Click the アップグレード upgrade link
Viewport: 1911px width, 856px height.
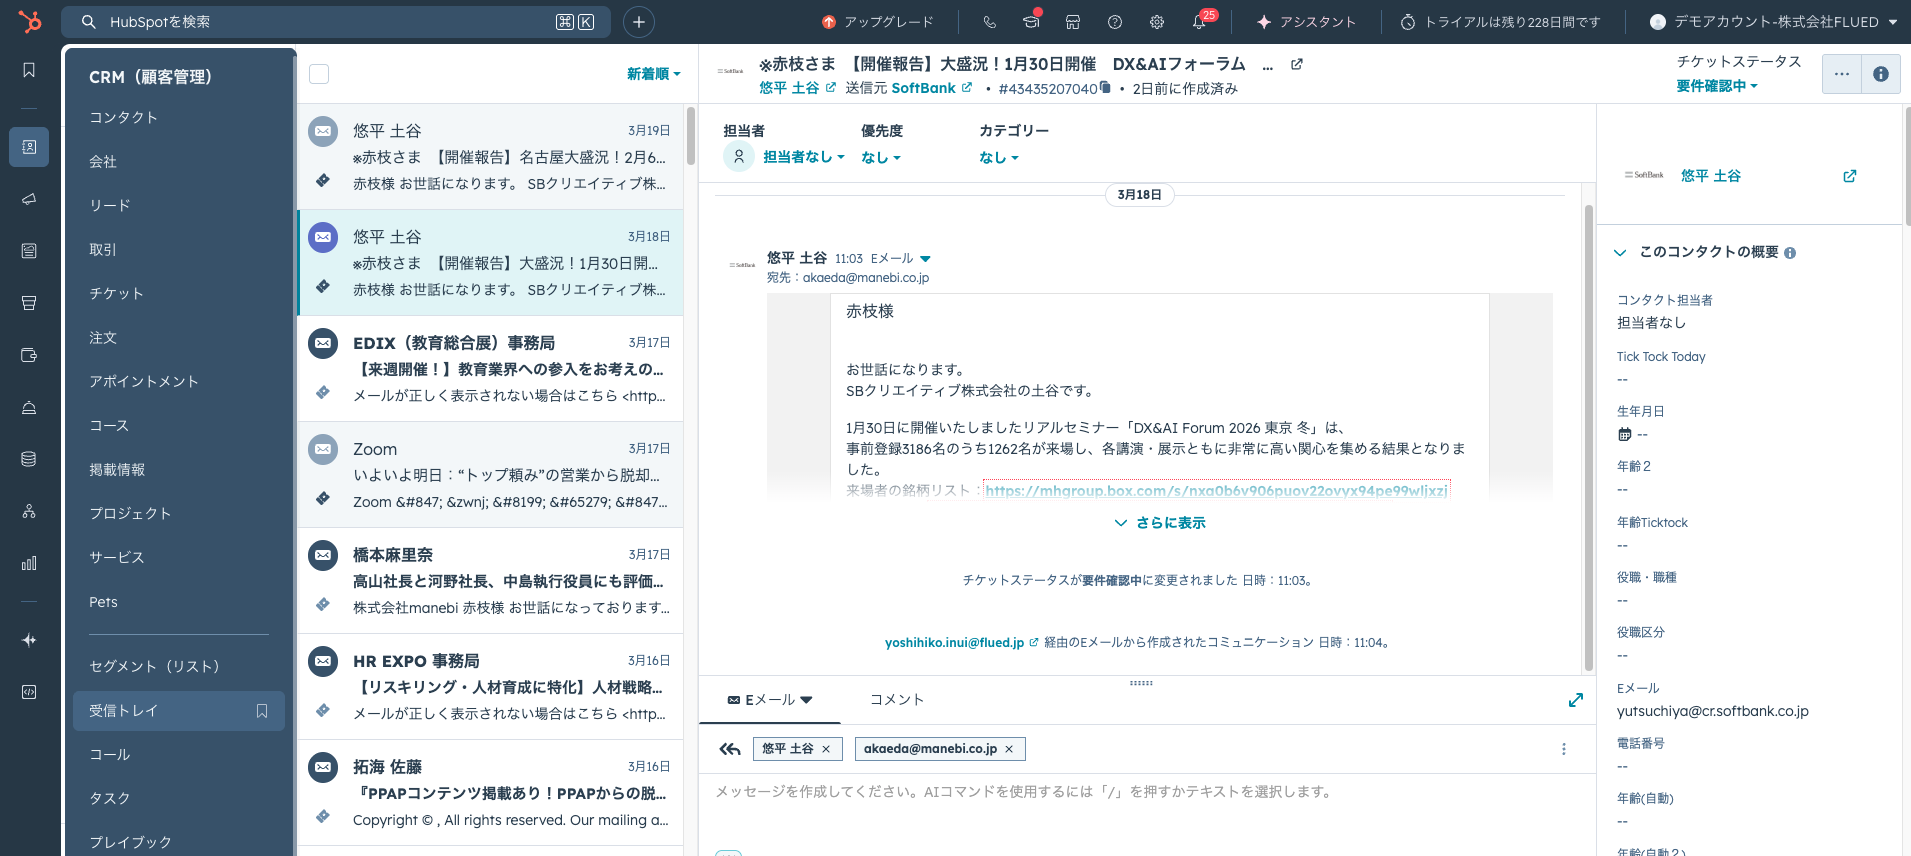tap(878, 22)
